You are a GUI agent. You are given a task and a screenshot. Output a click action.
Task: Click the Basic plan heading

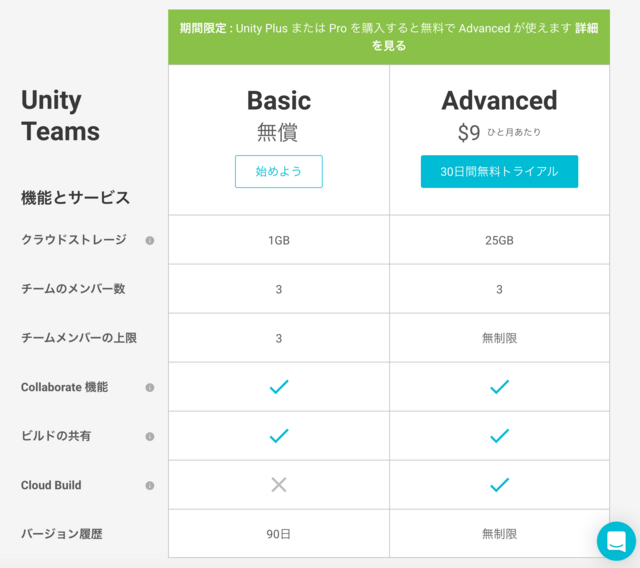coord(279,100)
